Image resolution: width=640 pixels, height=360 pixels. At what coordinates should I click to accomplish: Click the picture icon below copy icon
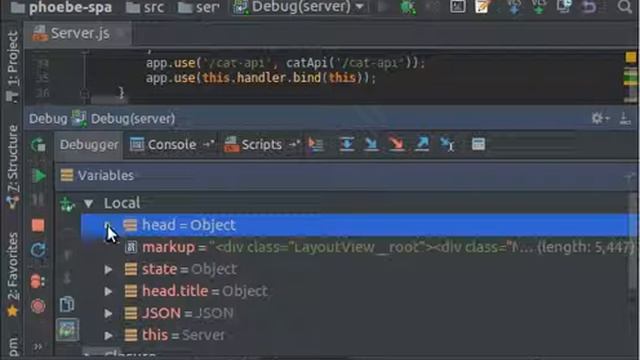67,329
